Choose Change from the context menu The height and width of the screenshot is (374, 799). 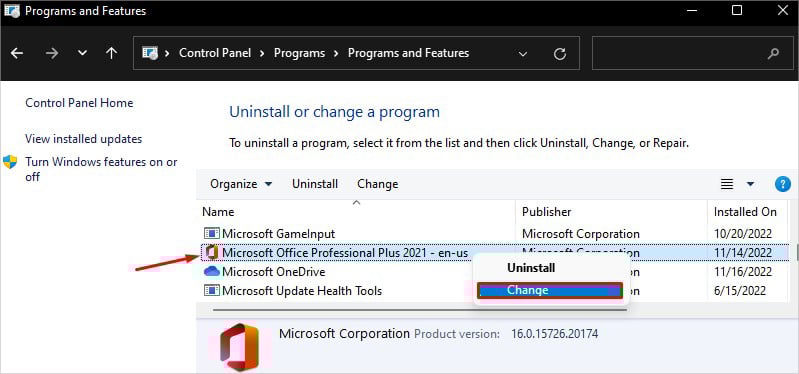550,290
